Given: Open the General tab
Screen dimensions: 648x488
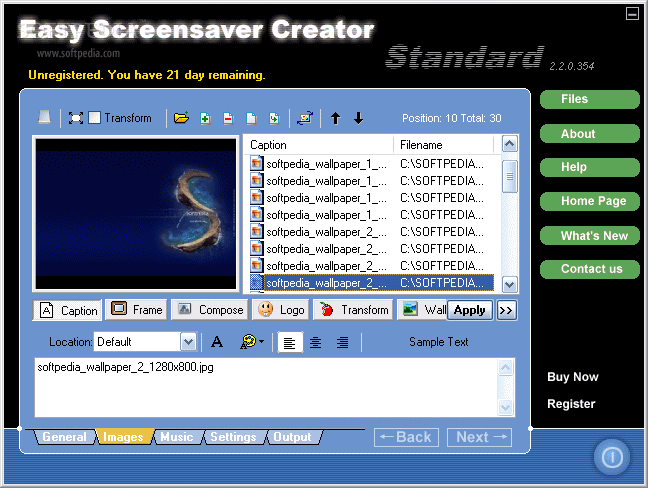Looking at the screenshot, I should (x=64, y=437).
